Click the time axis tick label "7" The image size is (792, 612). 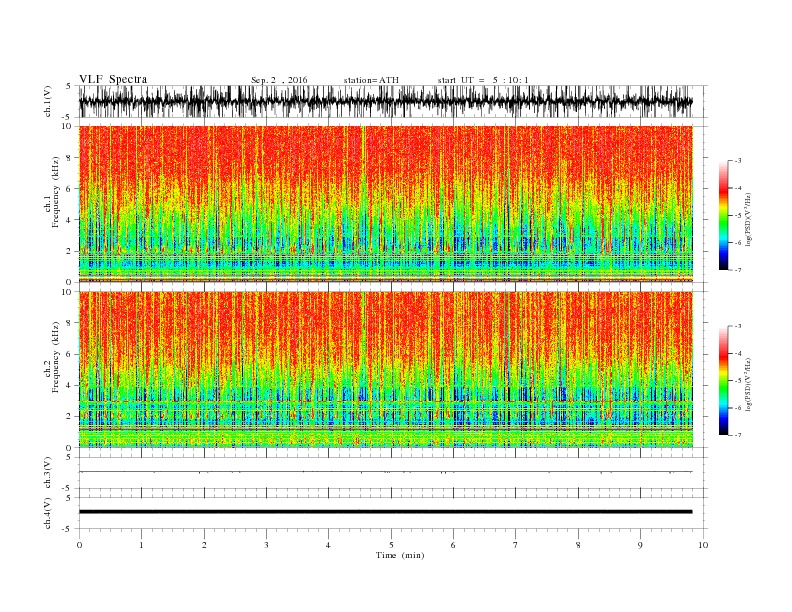[x=516, y=545]
